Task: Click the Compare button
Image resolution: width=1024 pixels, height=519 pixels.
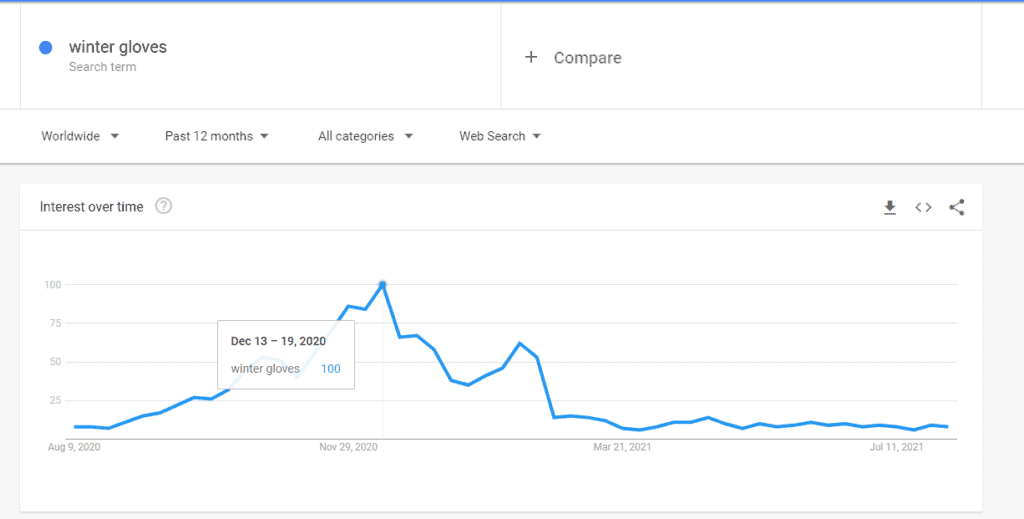Action: 573,57
